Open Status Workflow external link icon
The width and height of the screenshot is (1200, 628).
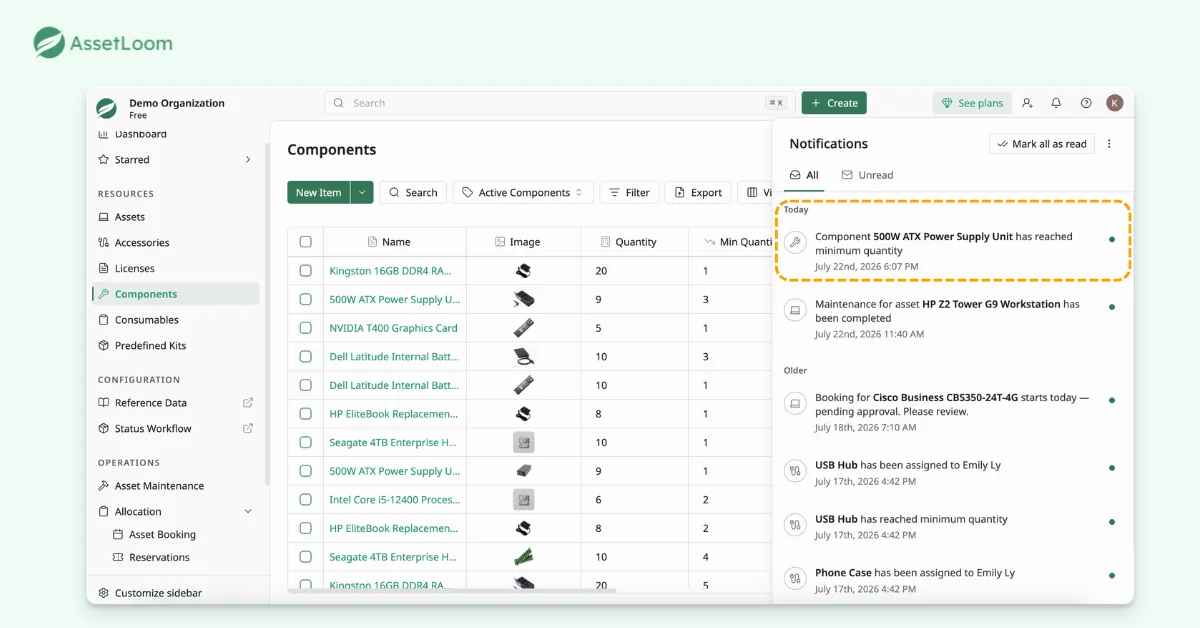[x=248, y=429]
